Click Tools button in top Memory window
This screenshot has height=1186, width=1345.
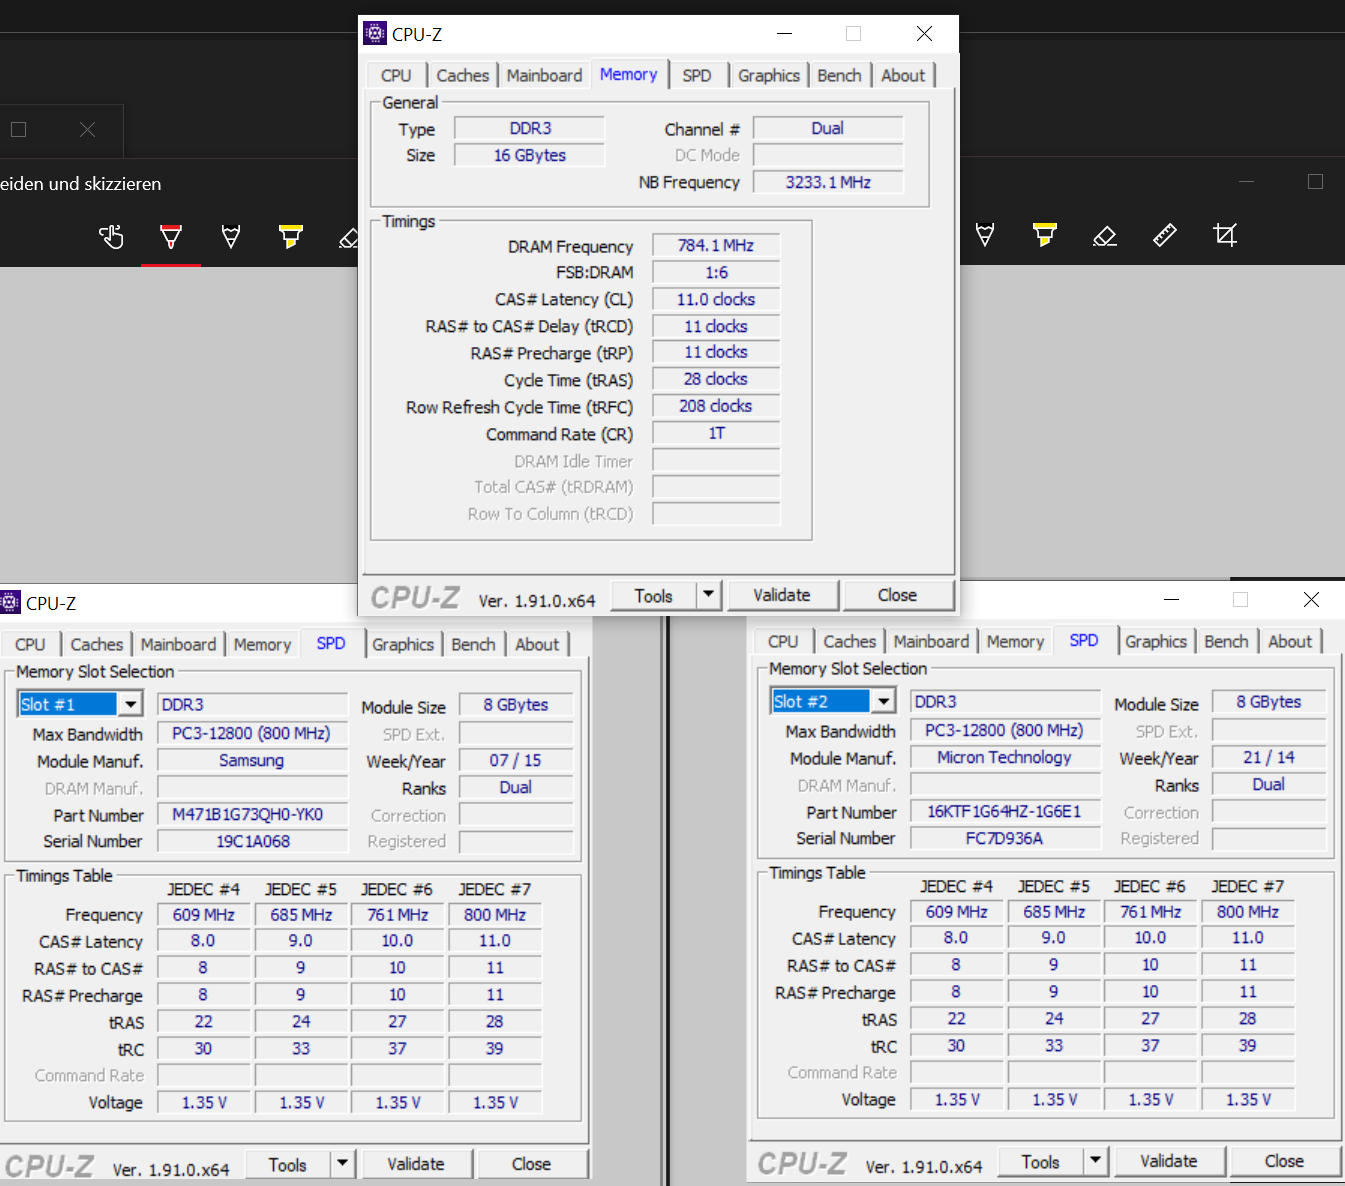pos(654,596)
